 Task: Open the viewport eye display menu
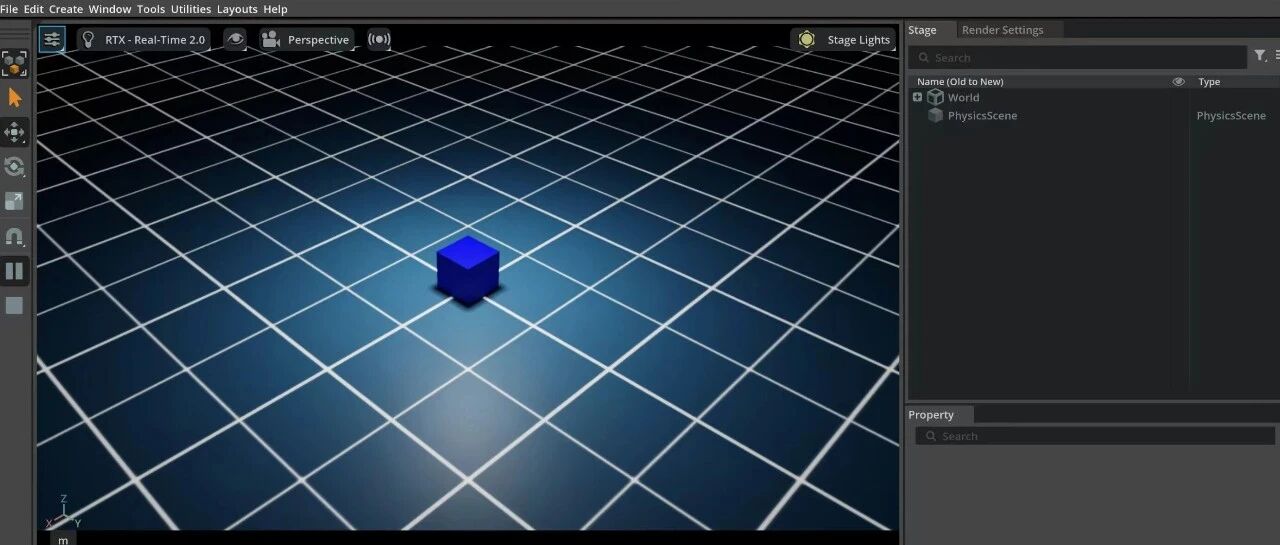click(x=235, y=40)
